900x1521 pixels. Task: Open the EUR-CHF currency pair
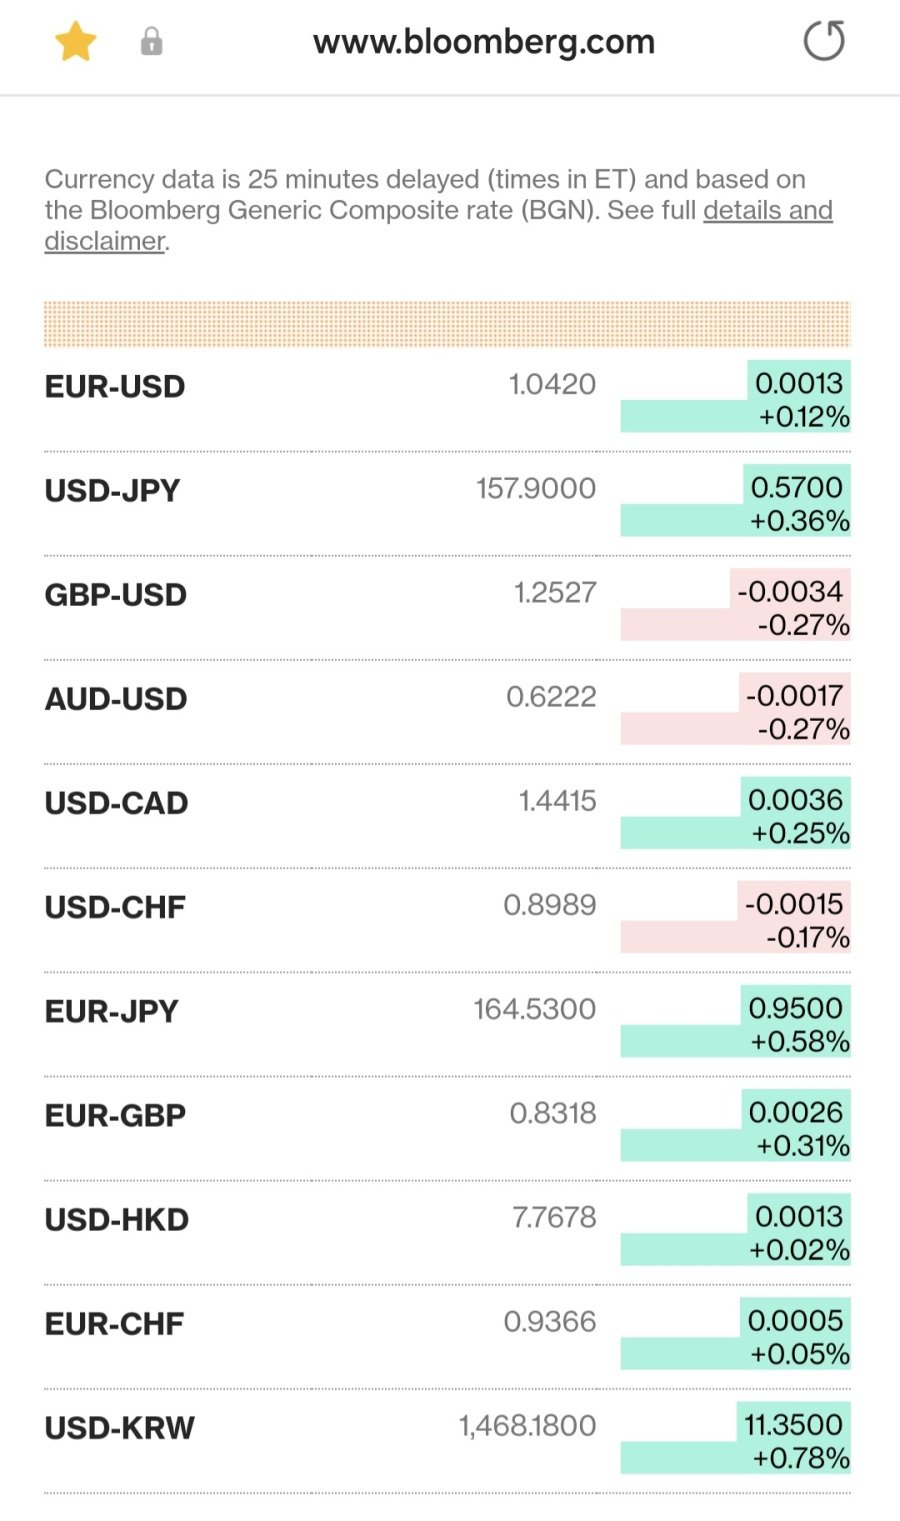coord(115,1324)
